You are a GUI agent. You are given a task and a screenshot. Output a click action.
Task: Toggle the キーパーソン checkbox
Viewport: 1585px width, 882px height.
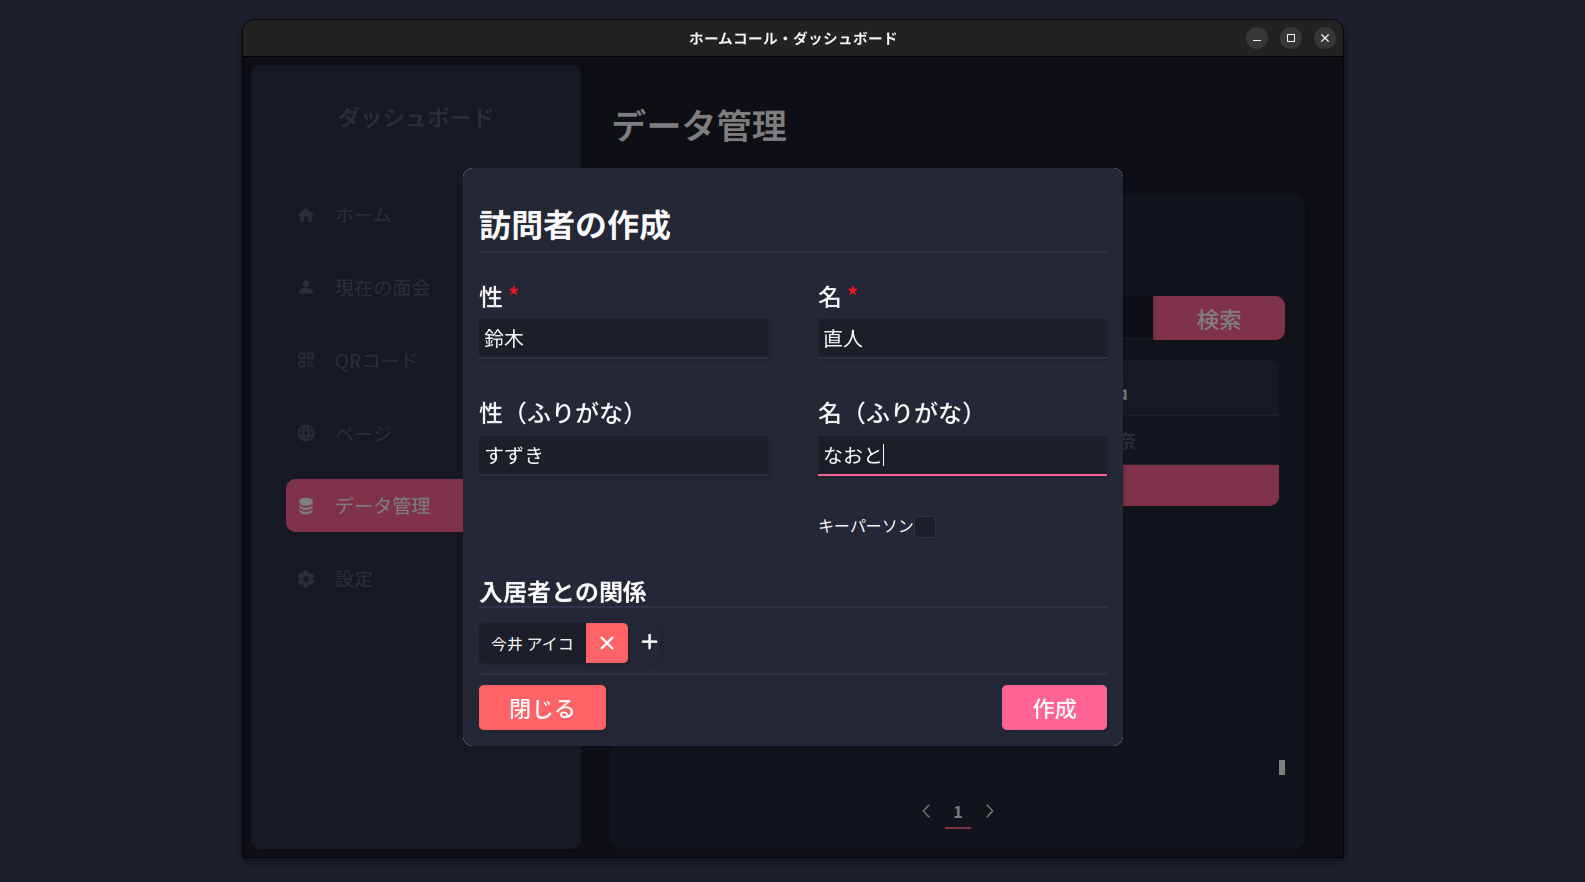(x=925, y=527)
